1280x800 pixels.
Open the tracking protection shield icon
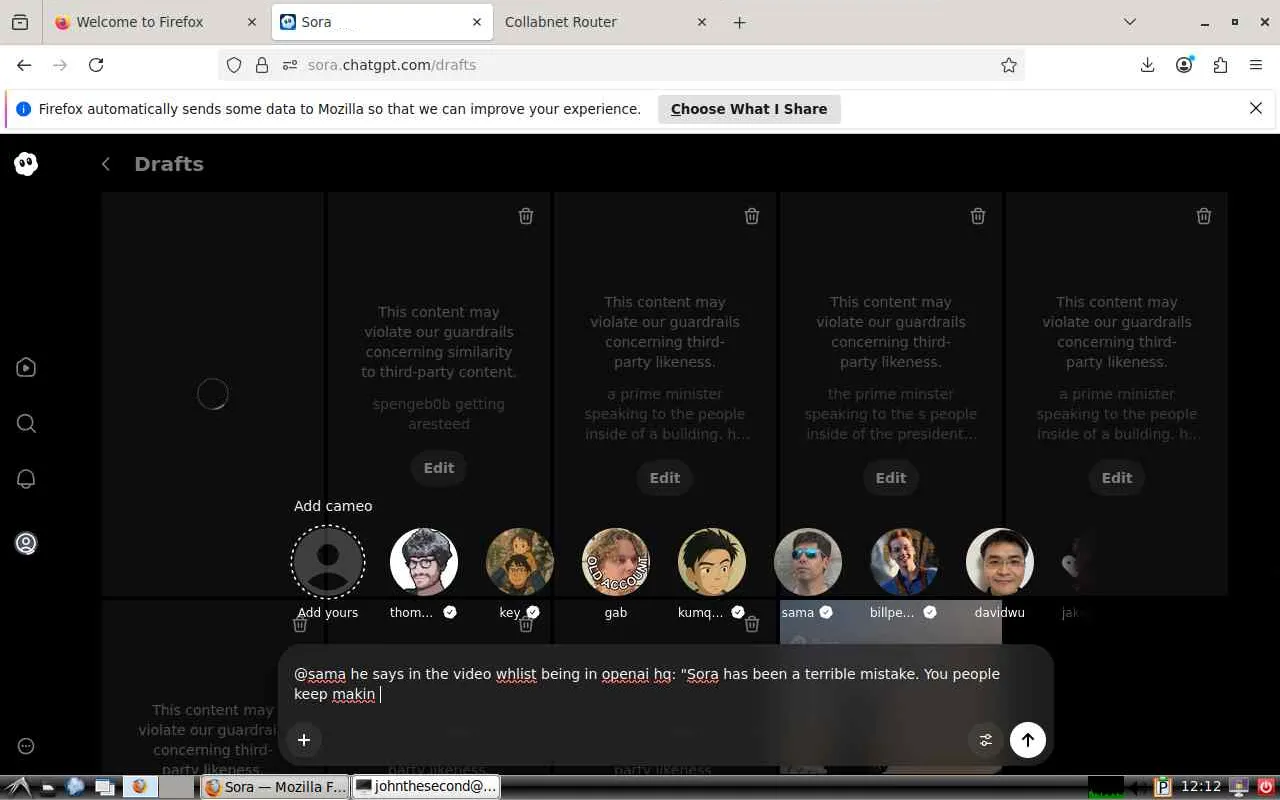[x=234, y=65]
